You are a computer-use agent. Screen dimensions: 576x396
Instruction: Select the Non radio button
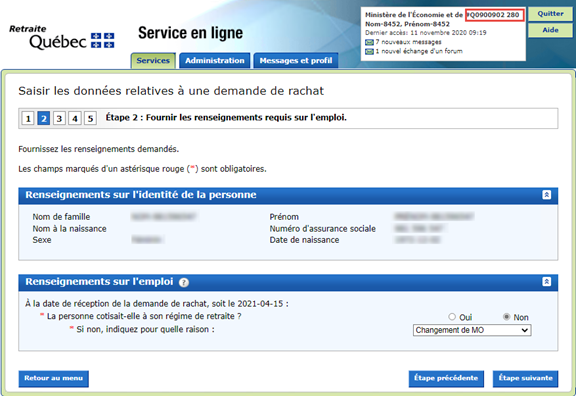(x=506, y=317)
